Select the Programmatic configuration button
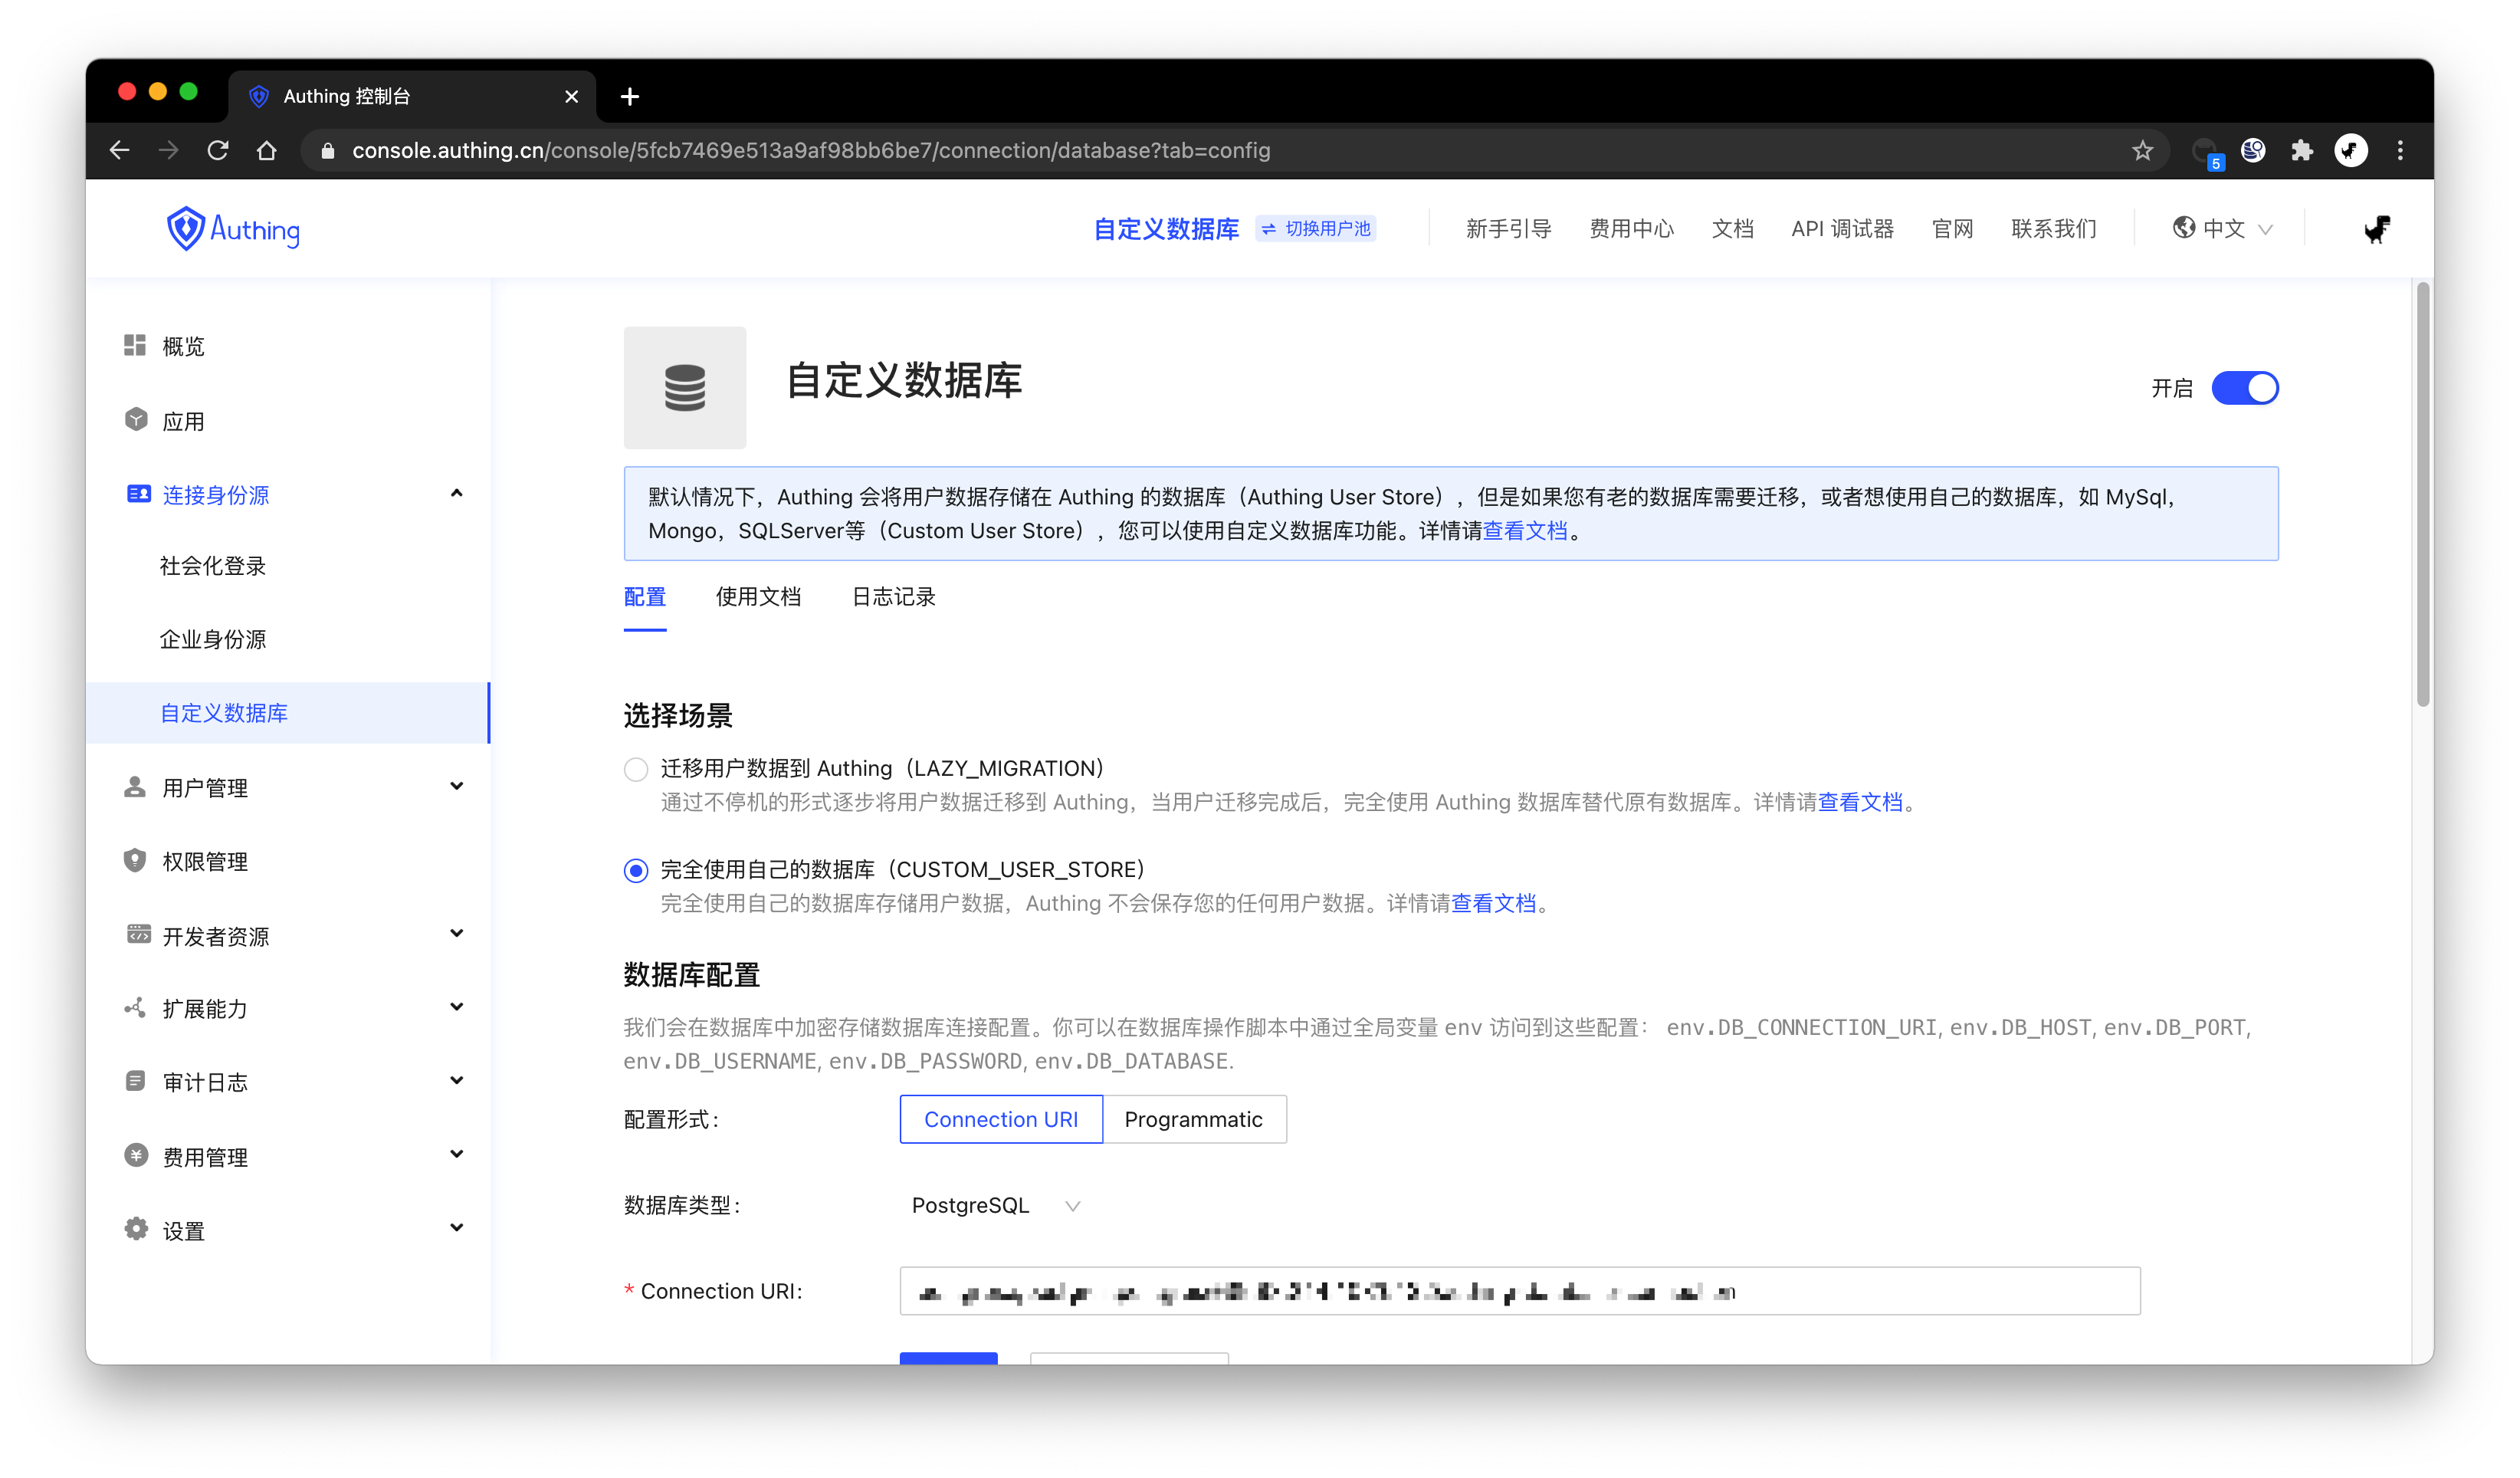This screenshot has width=2520, height=1478. click(x=1193, y=1119)
